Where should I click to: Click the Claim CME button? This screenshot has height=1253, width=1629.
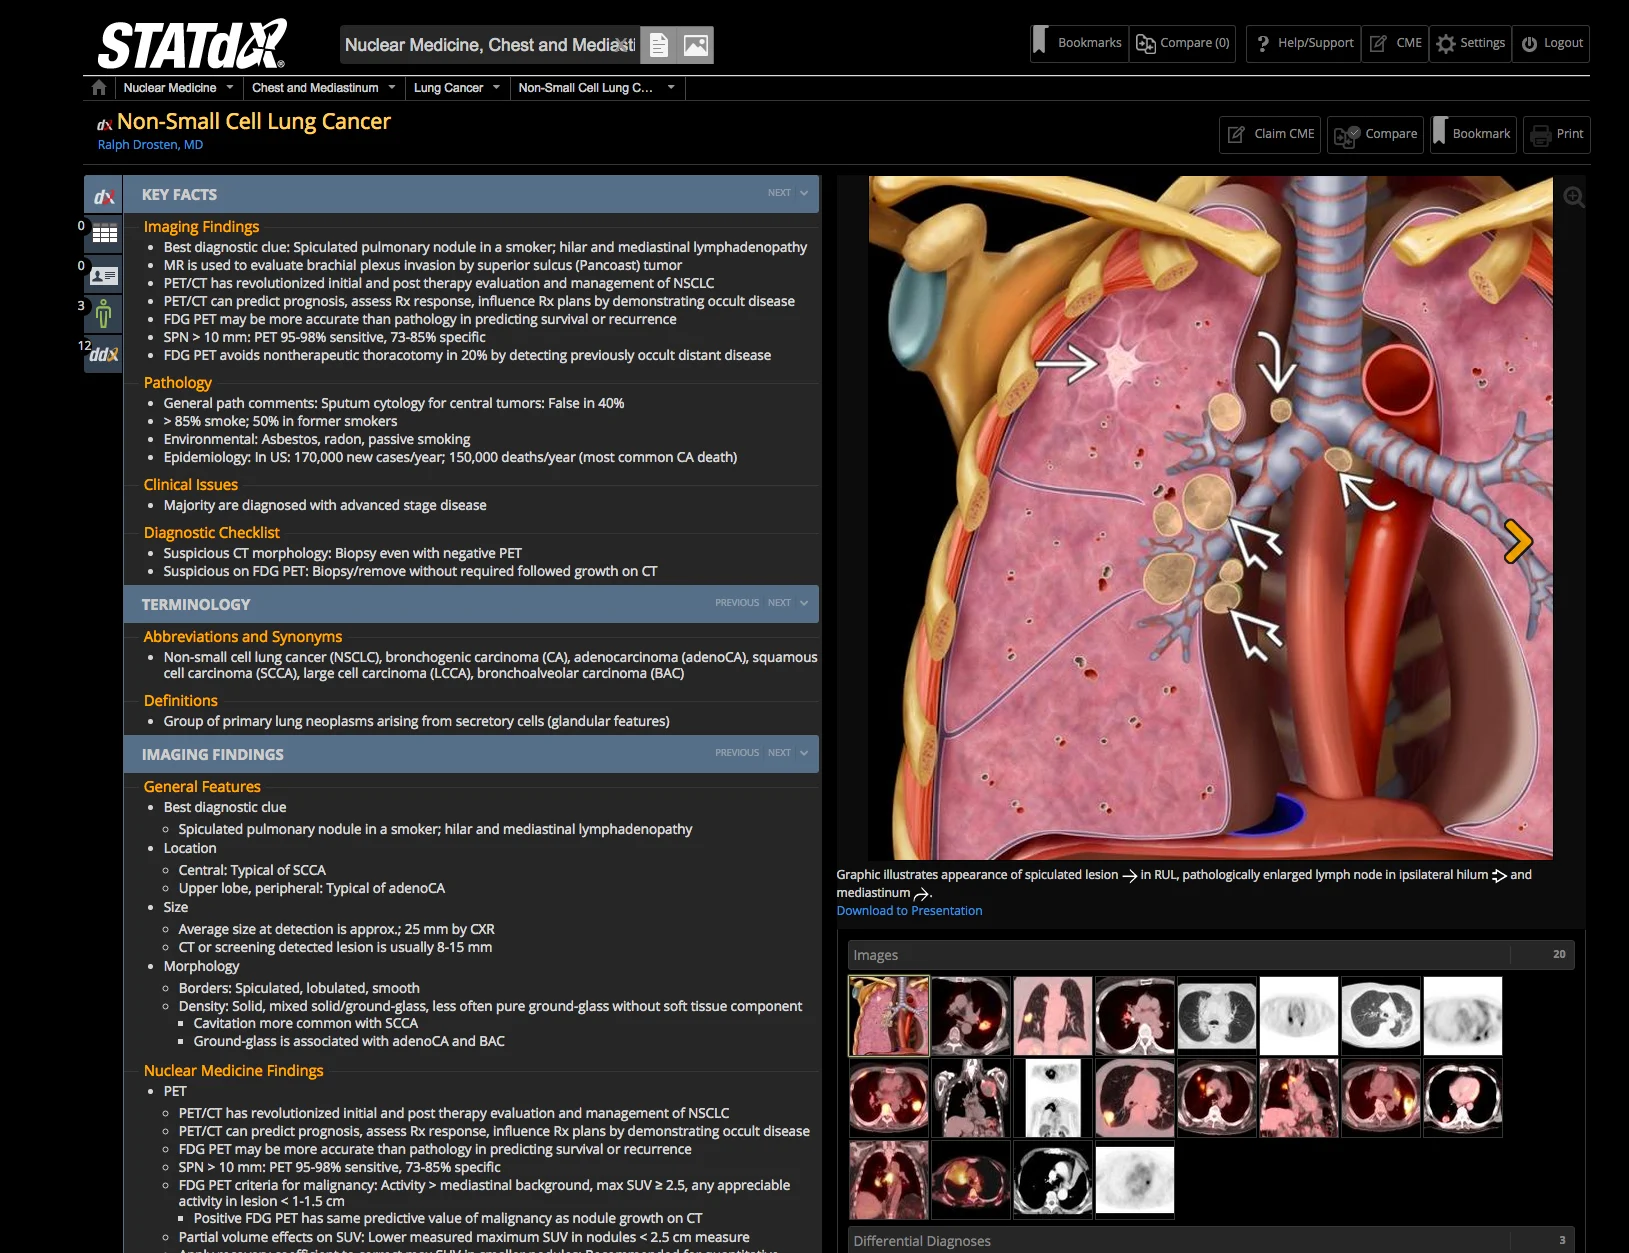click(x=1270, y=134)
